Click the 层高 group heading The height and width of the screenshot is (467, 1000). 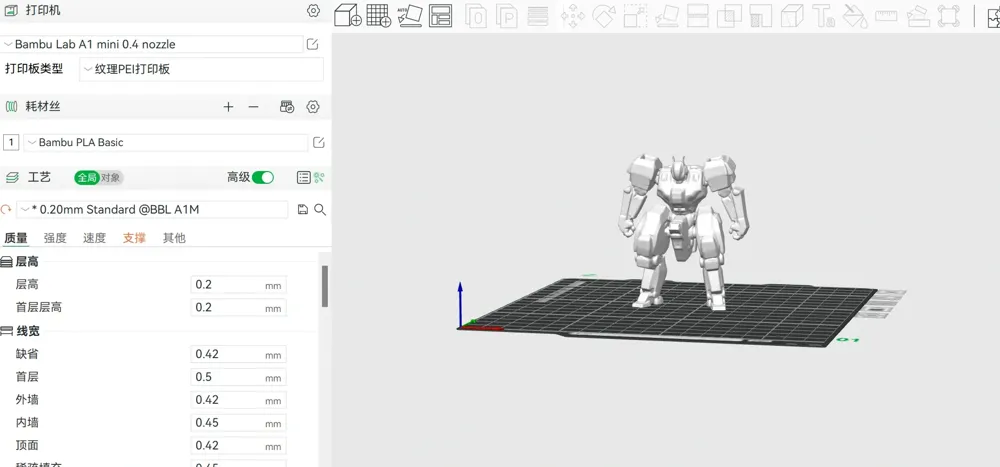27,262
